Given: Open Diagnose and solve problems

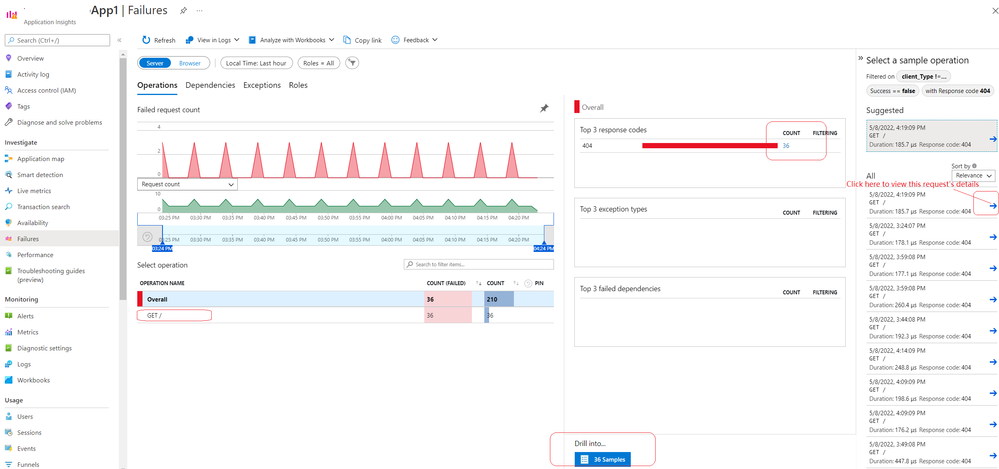Looking at the screenshot, I should click(59, 122).
